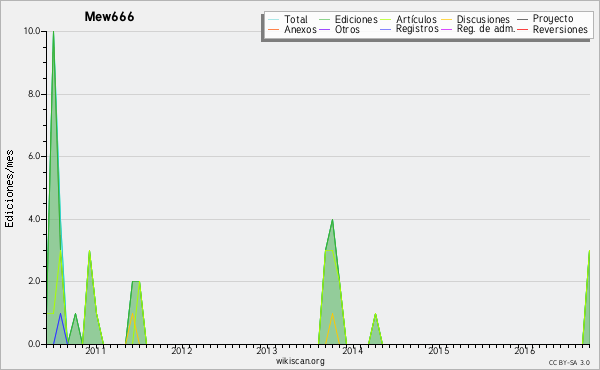This screenshot has width=600, height=370.
Task: Click the cyan Total line swatch
Action: click(x=274, y=20)
